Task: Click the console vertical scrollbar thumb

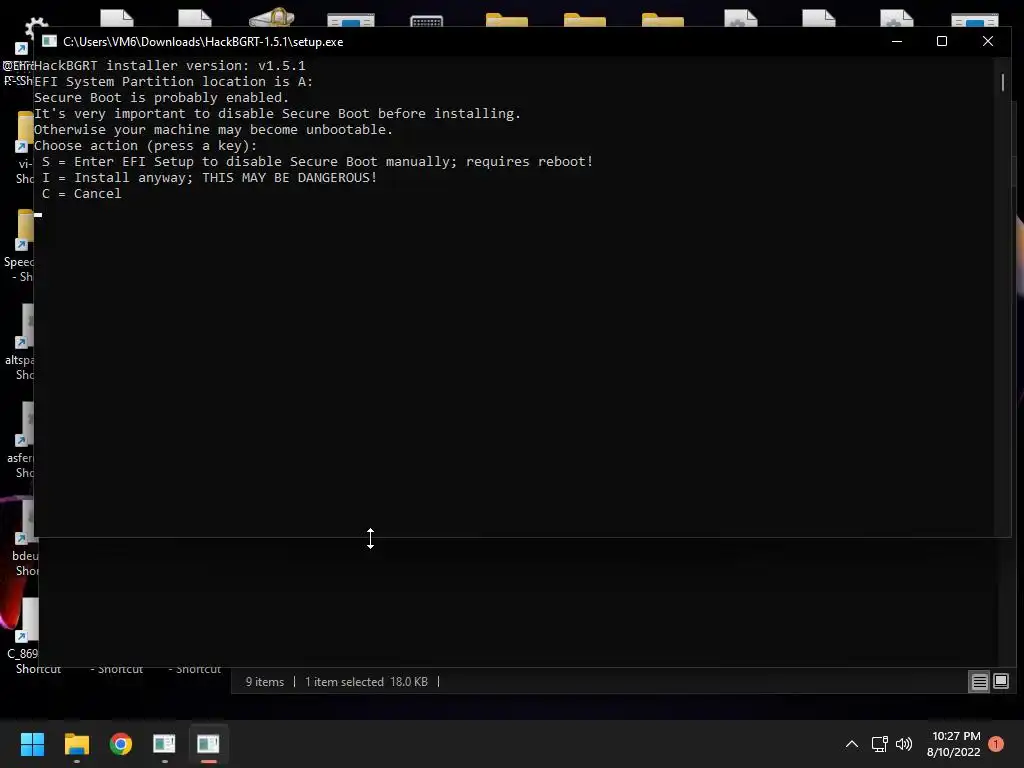Action: 1002,82
